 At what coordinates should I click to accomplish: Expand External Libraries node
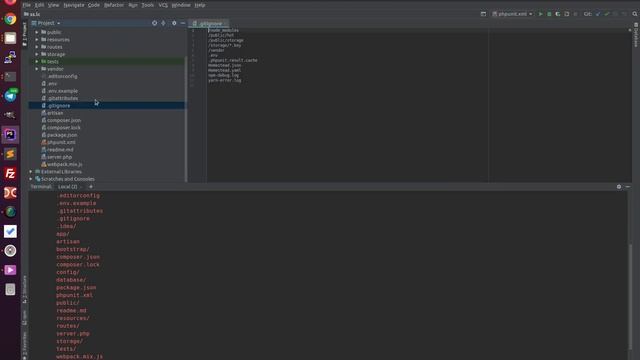pyautogui.click(x=31, y=172)
